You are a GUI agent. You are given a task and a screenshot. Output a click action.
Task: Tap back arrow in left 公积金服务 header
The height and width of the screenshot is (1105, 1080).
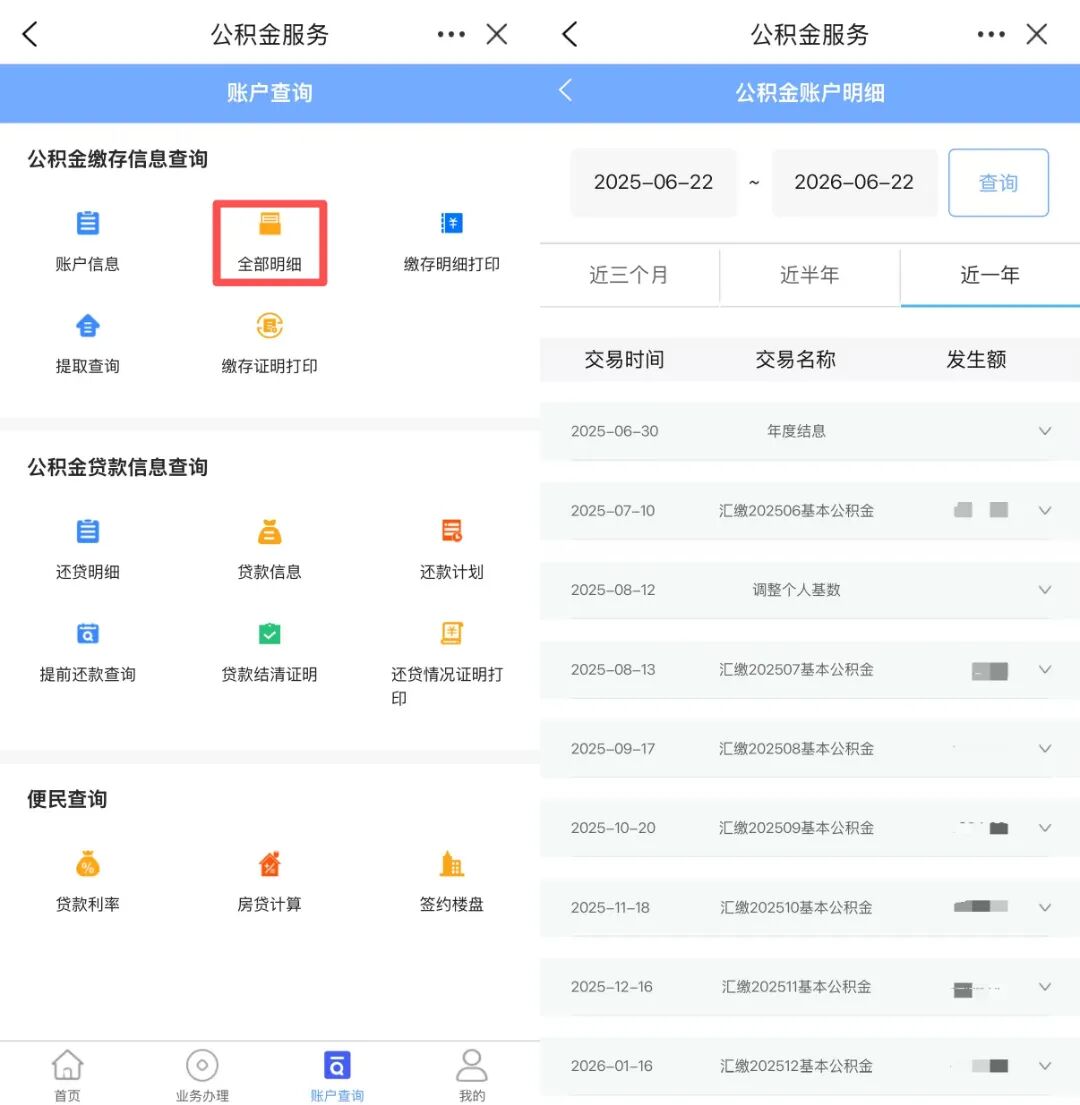[30, 34]
